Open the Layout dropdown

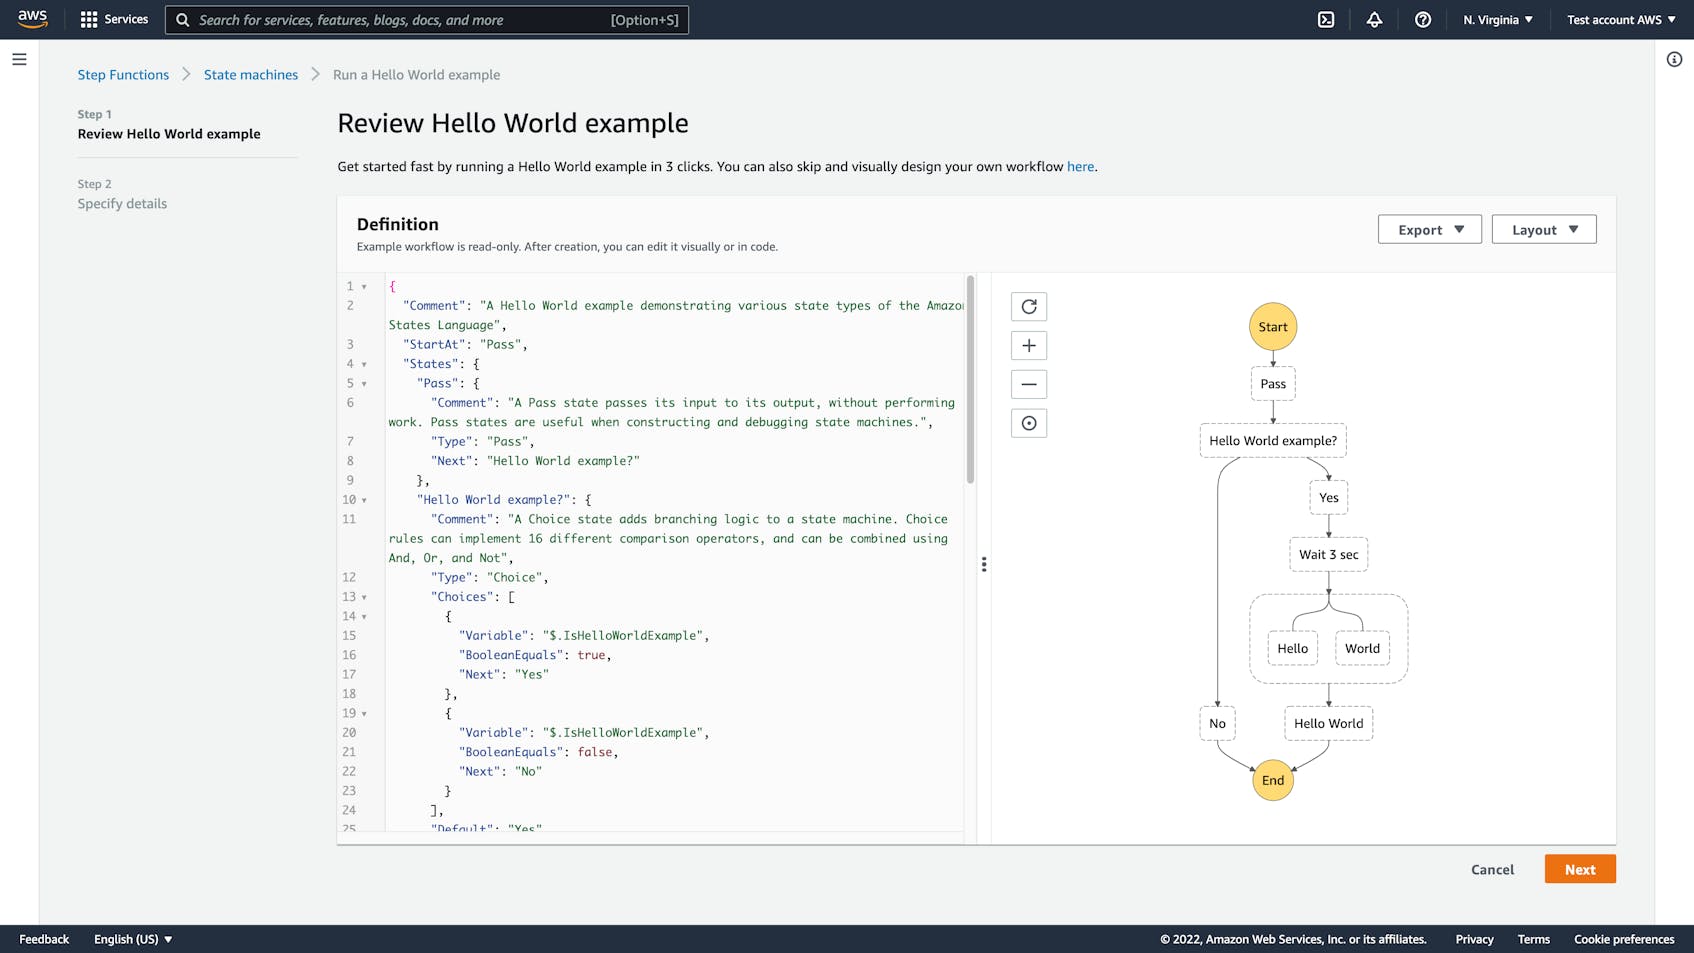(x=1543, y=229)
